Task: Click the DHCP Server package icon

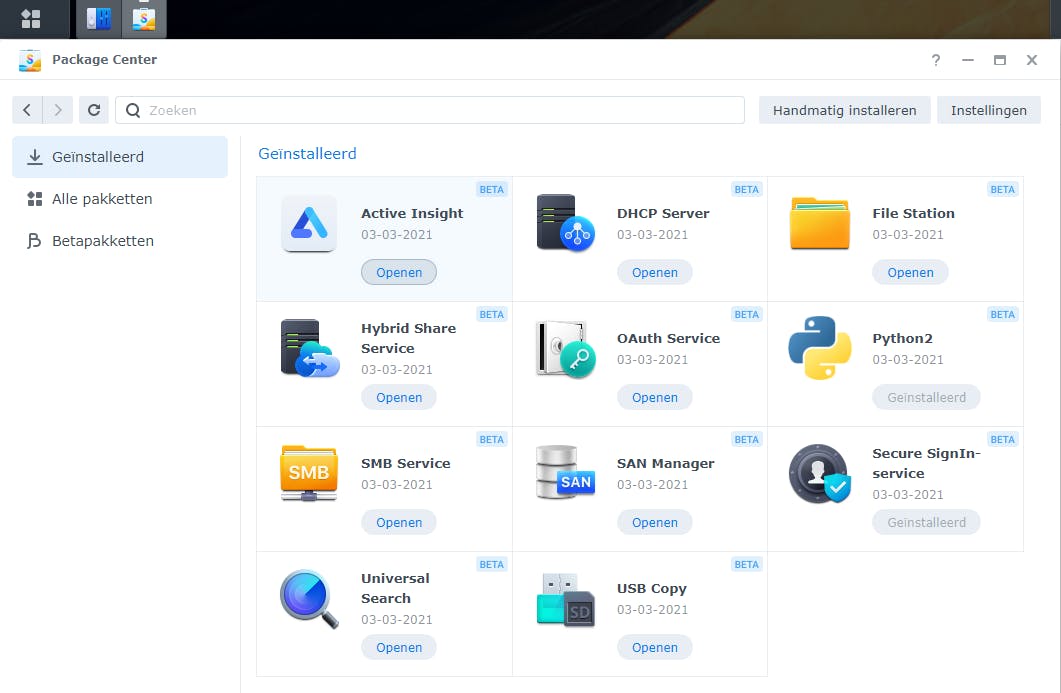Action: tap(566, 223)
